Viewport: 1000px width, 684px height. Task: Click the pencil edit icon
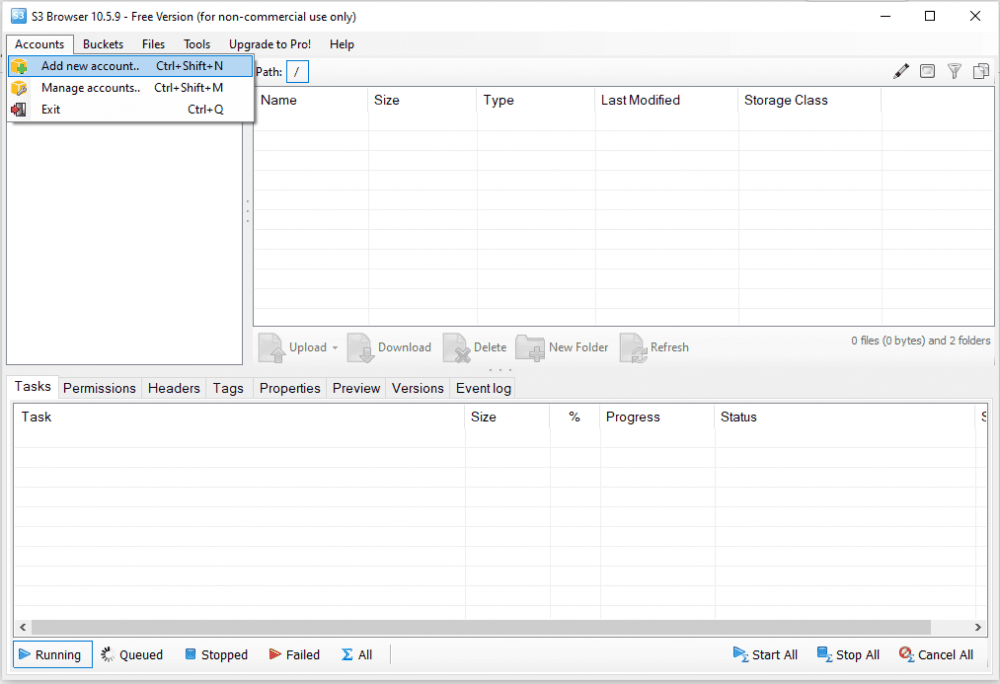[900, 71]
